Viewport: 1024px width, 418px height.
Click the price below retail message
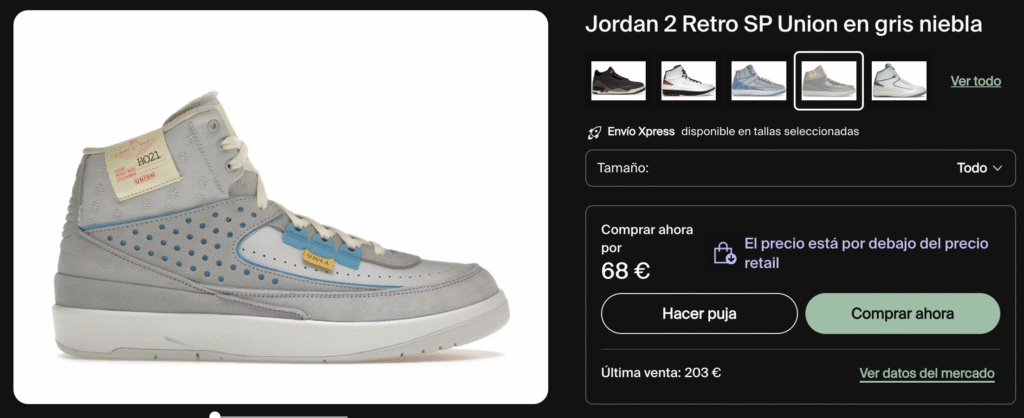pyautogui.click(x=866, y=253)
